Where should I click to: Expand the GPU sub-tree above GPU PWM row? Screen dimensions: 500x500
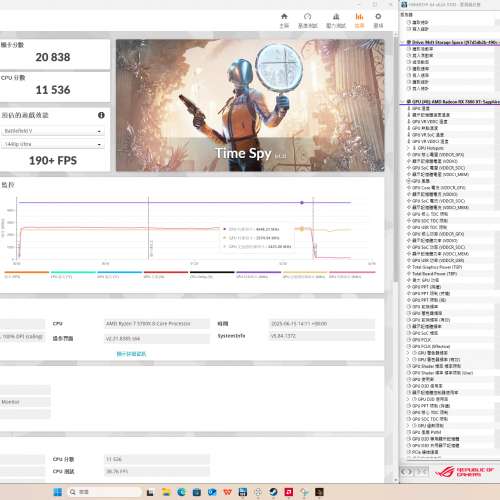click(x=408, y=426)
